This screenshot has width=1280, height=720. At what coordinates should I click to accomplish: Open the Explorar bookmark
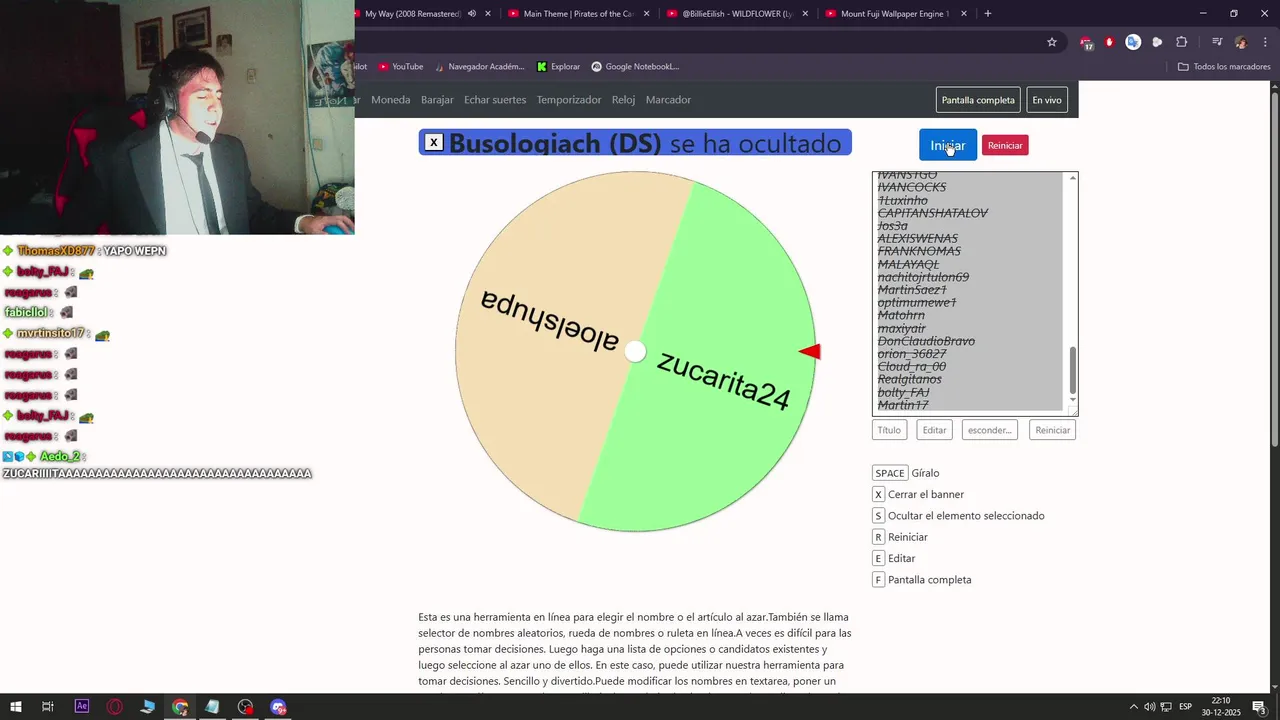[x=558, y=67]
